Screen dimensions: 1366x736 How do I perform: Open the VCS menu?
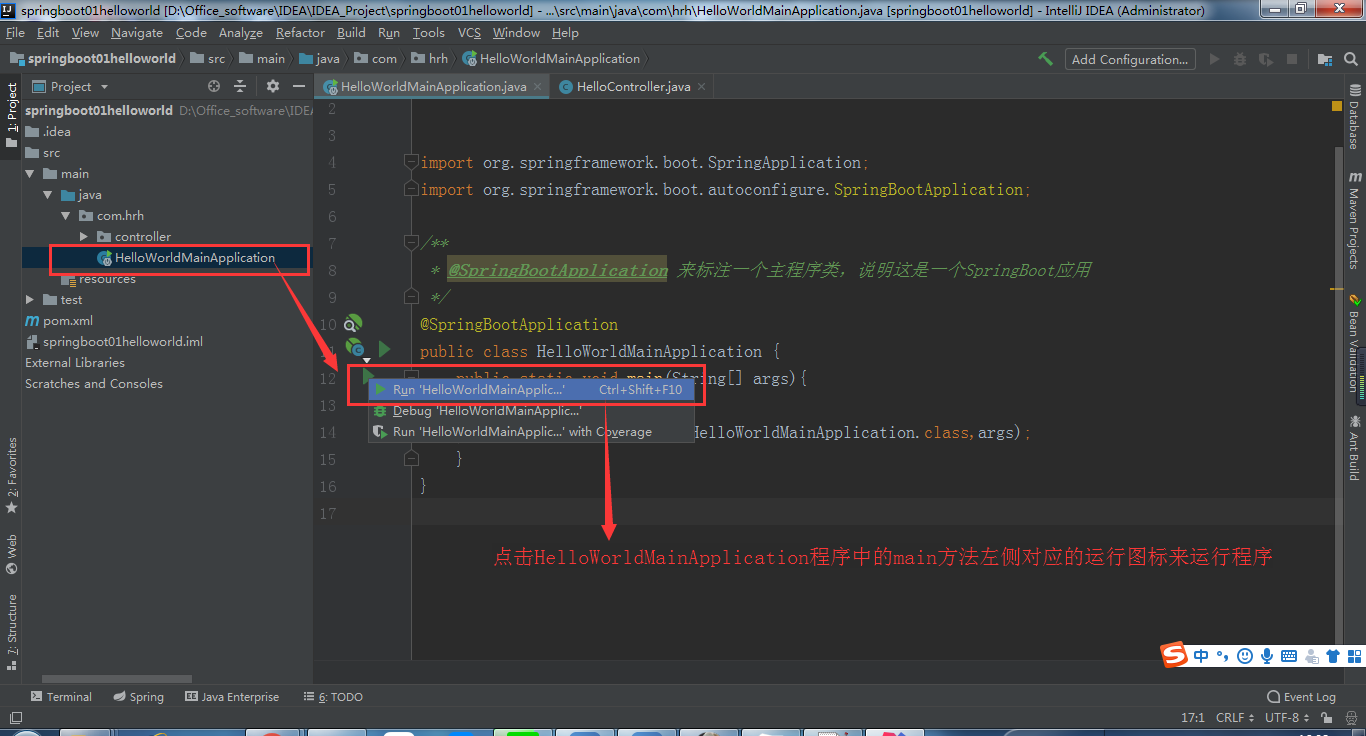pyautogui.click(x=469, y=33)
